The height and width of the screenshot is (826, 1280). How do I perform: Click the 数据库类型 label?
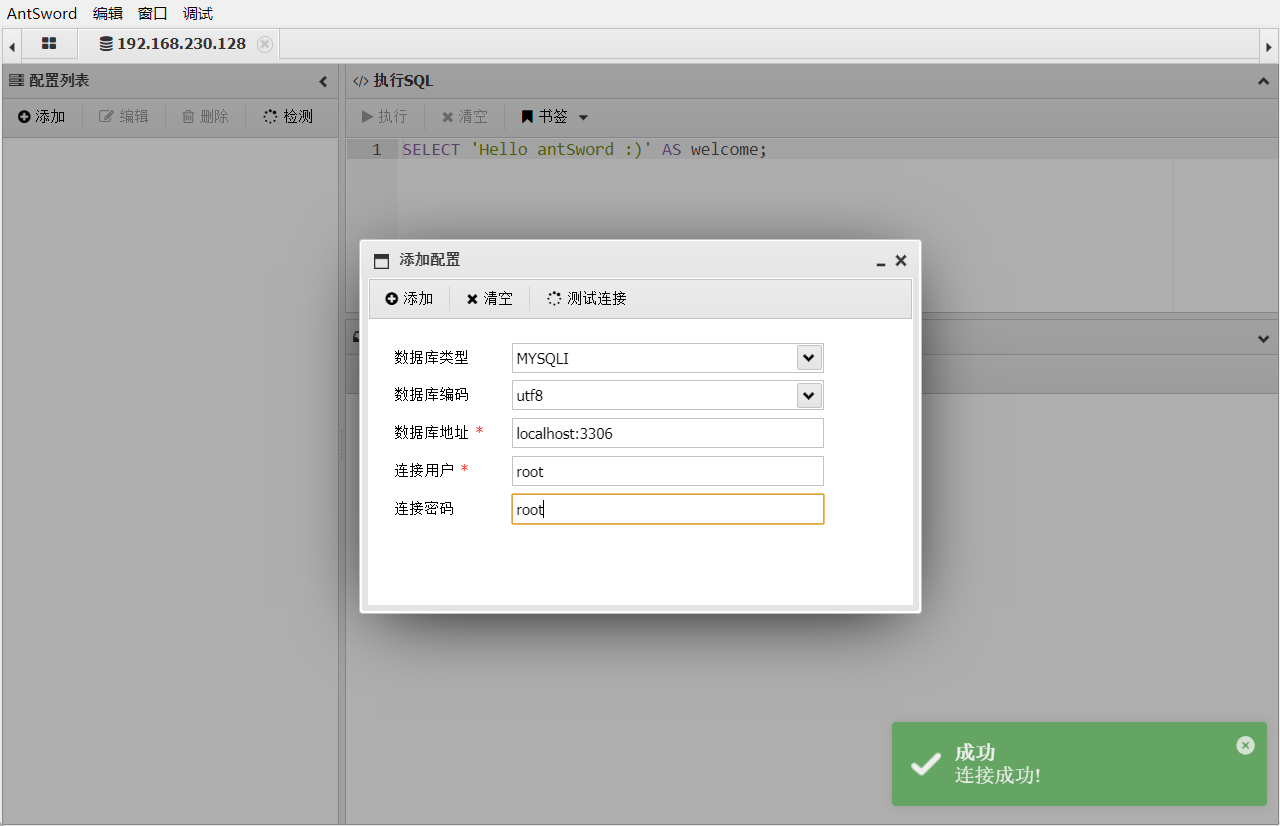pyautogui.click(x=431, y=358)
